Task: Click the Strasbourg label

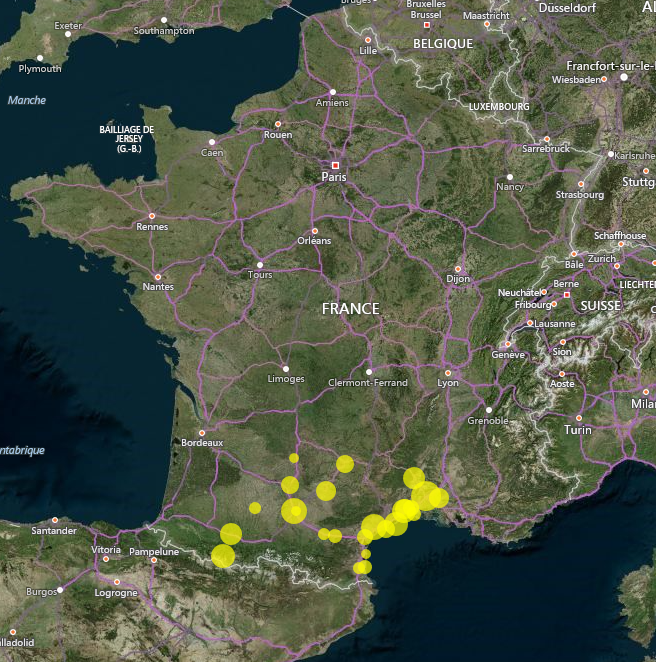Action: 580,195
